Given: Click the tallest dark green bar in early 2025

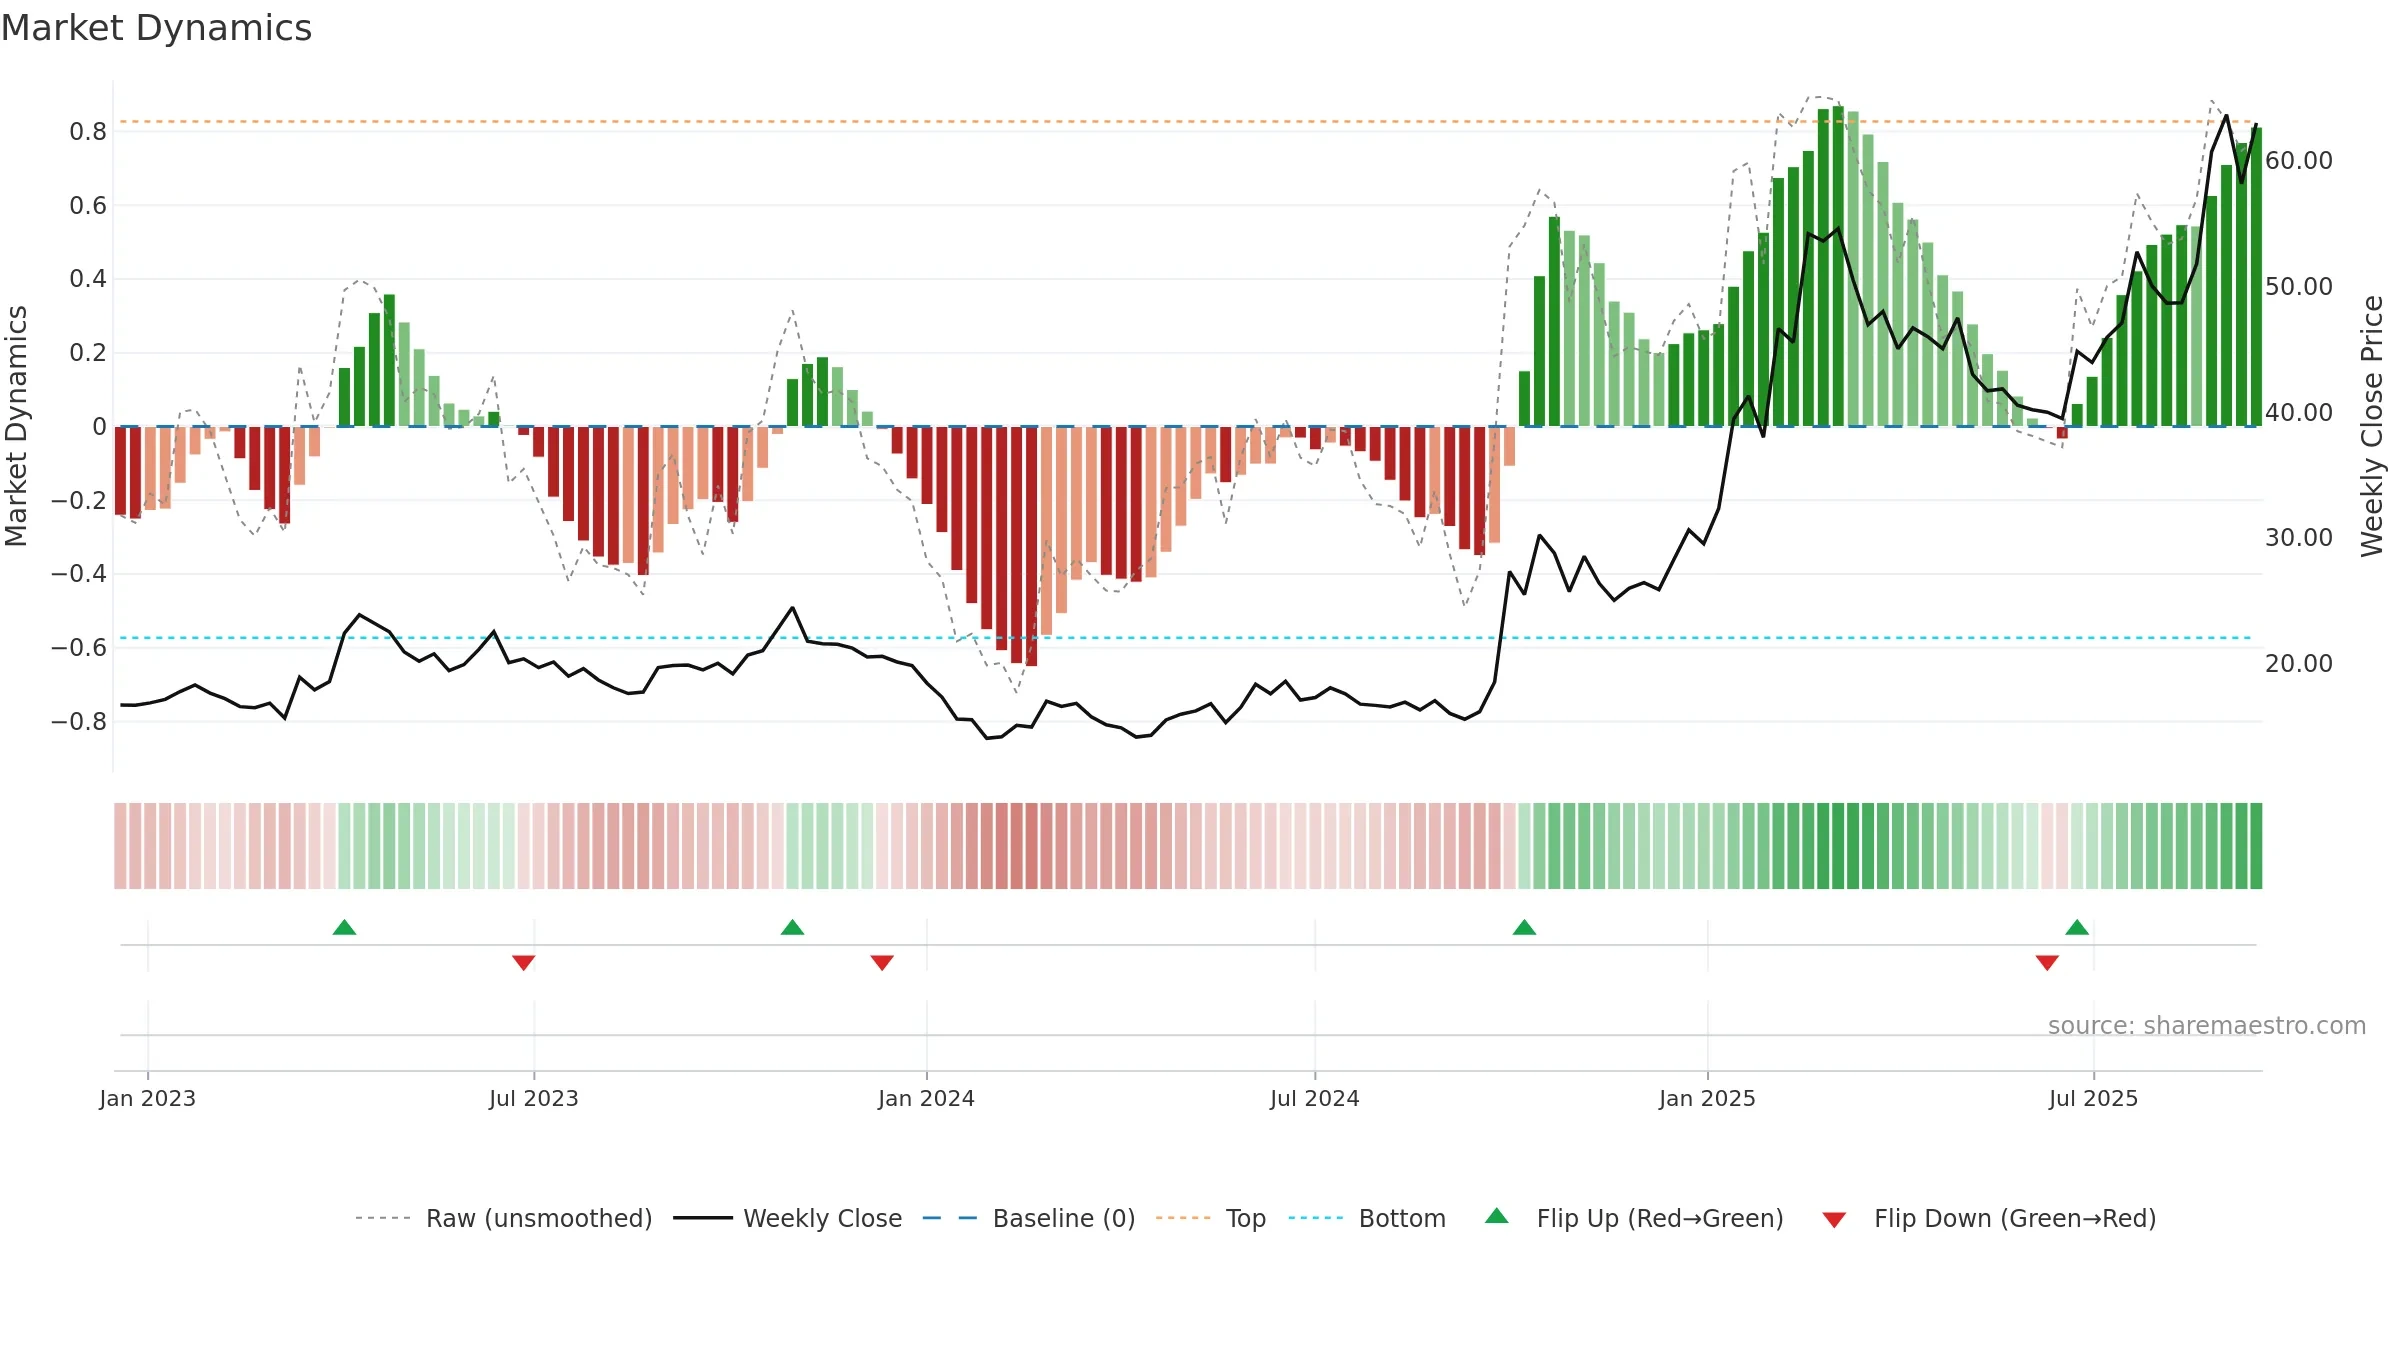Looking at the screenshot, I should (1838, 266).
